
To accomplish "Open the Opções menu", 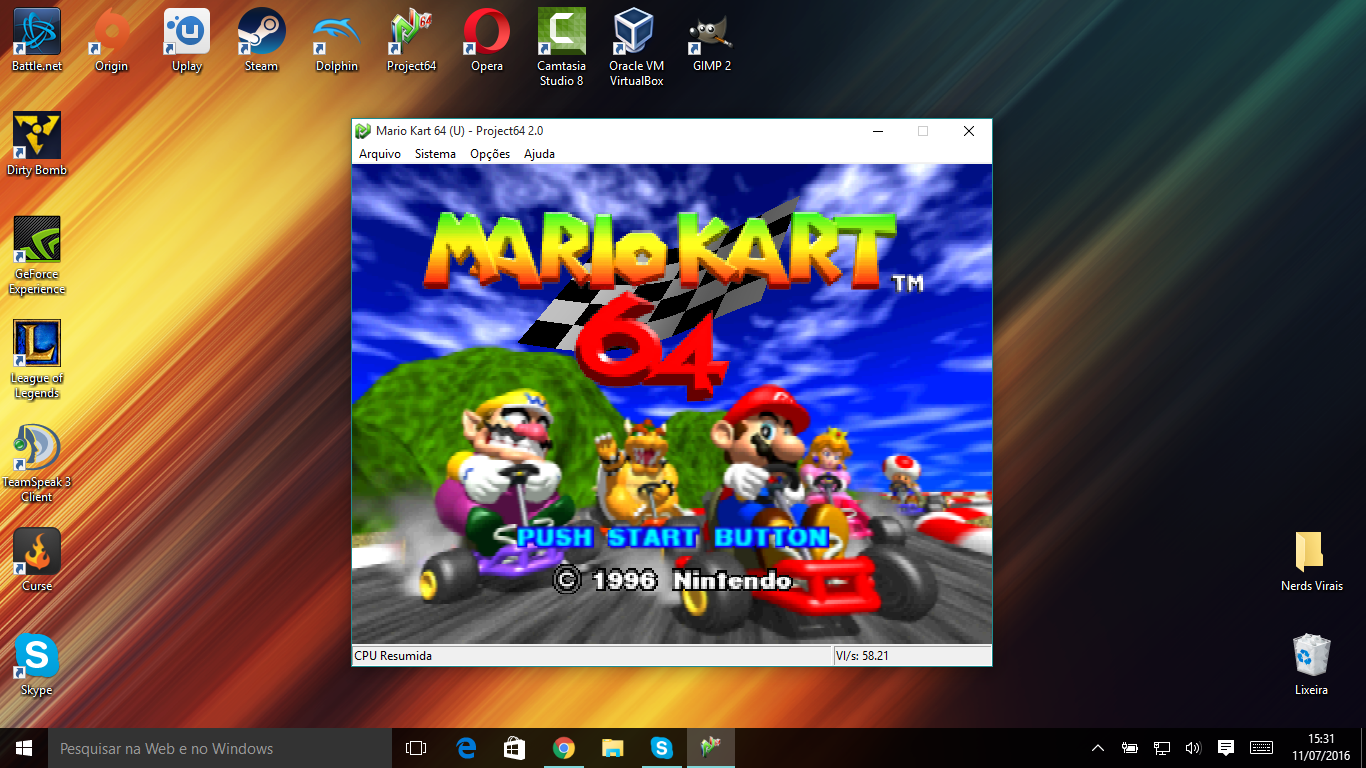I will click(489, 154).
